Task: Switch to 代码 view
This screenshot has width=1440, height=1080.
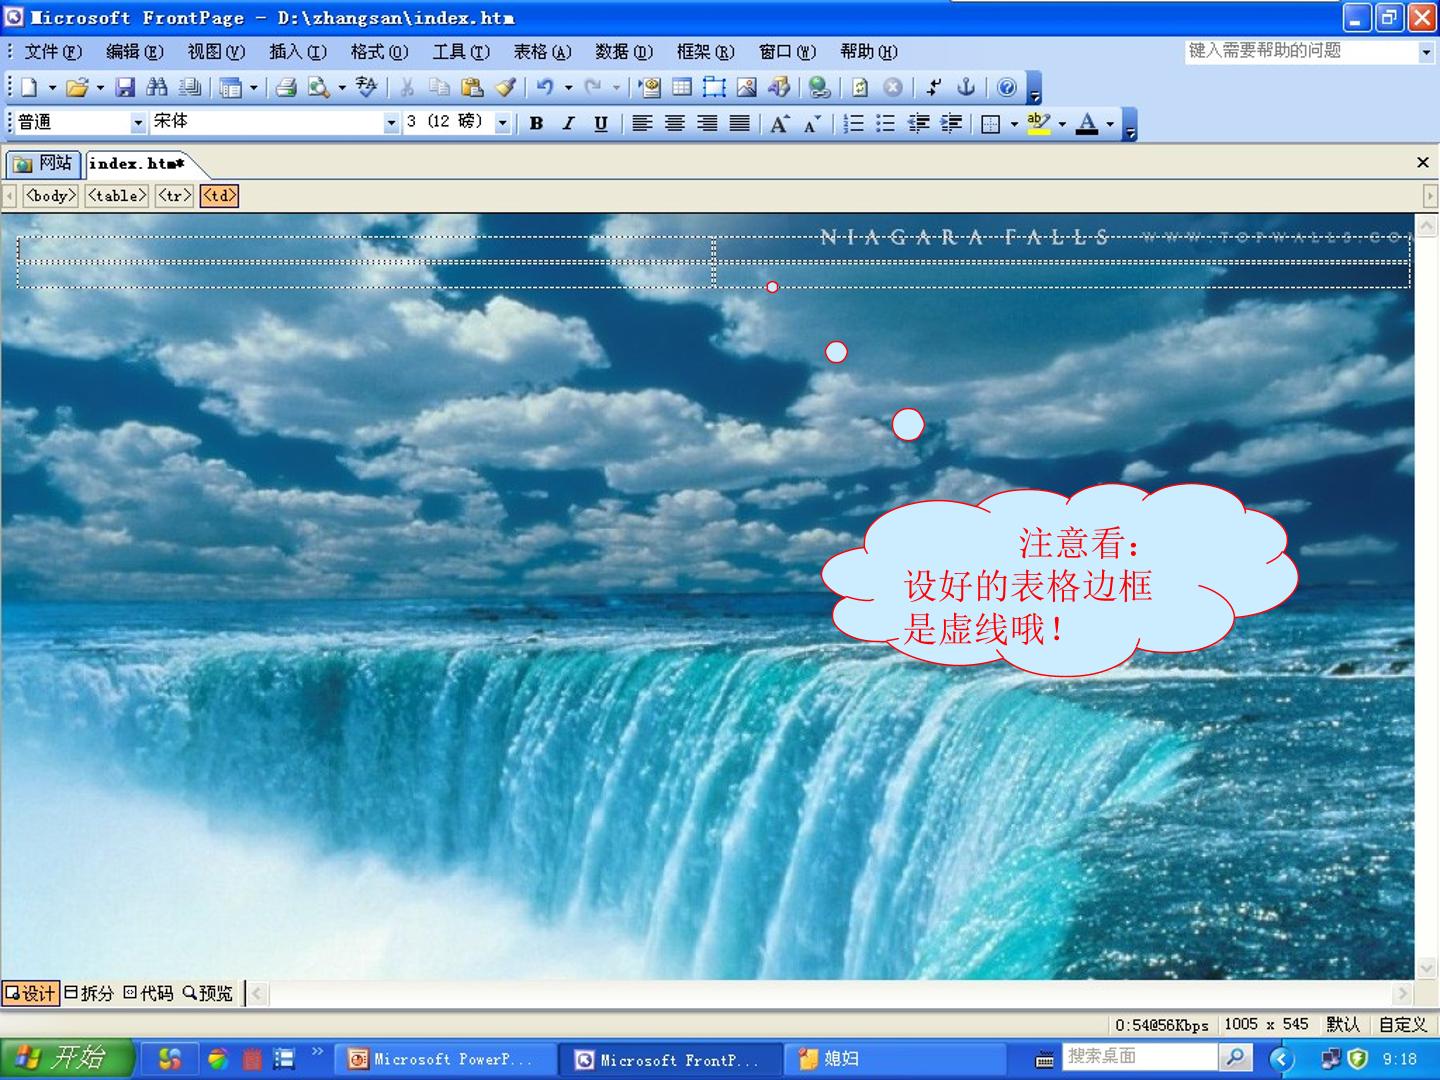Action: click(x=149, y=993)
